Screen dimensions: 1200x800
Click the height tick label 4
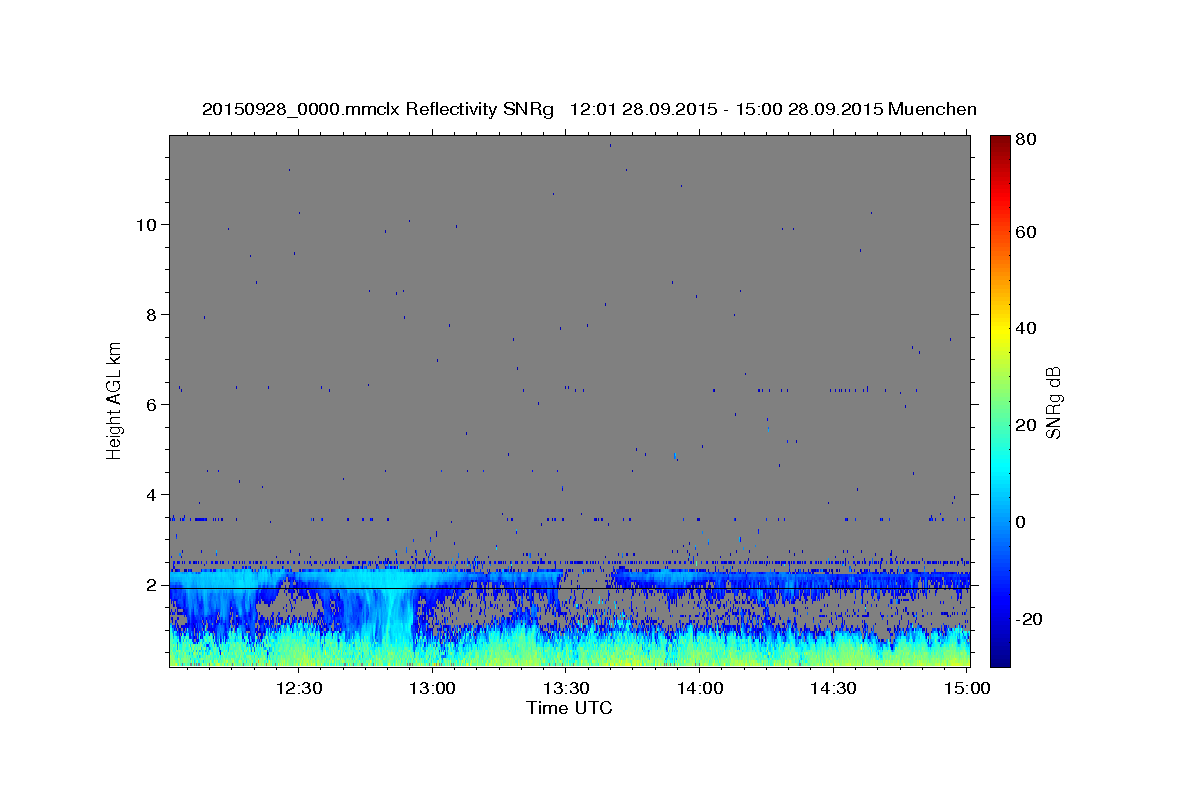(152, 494)
